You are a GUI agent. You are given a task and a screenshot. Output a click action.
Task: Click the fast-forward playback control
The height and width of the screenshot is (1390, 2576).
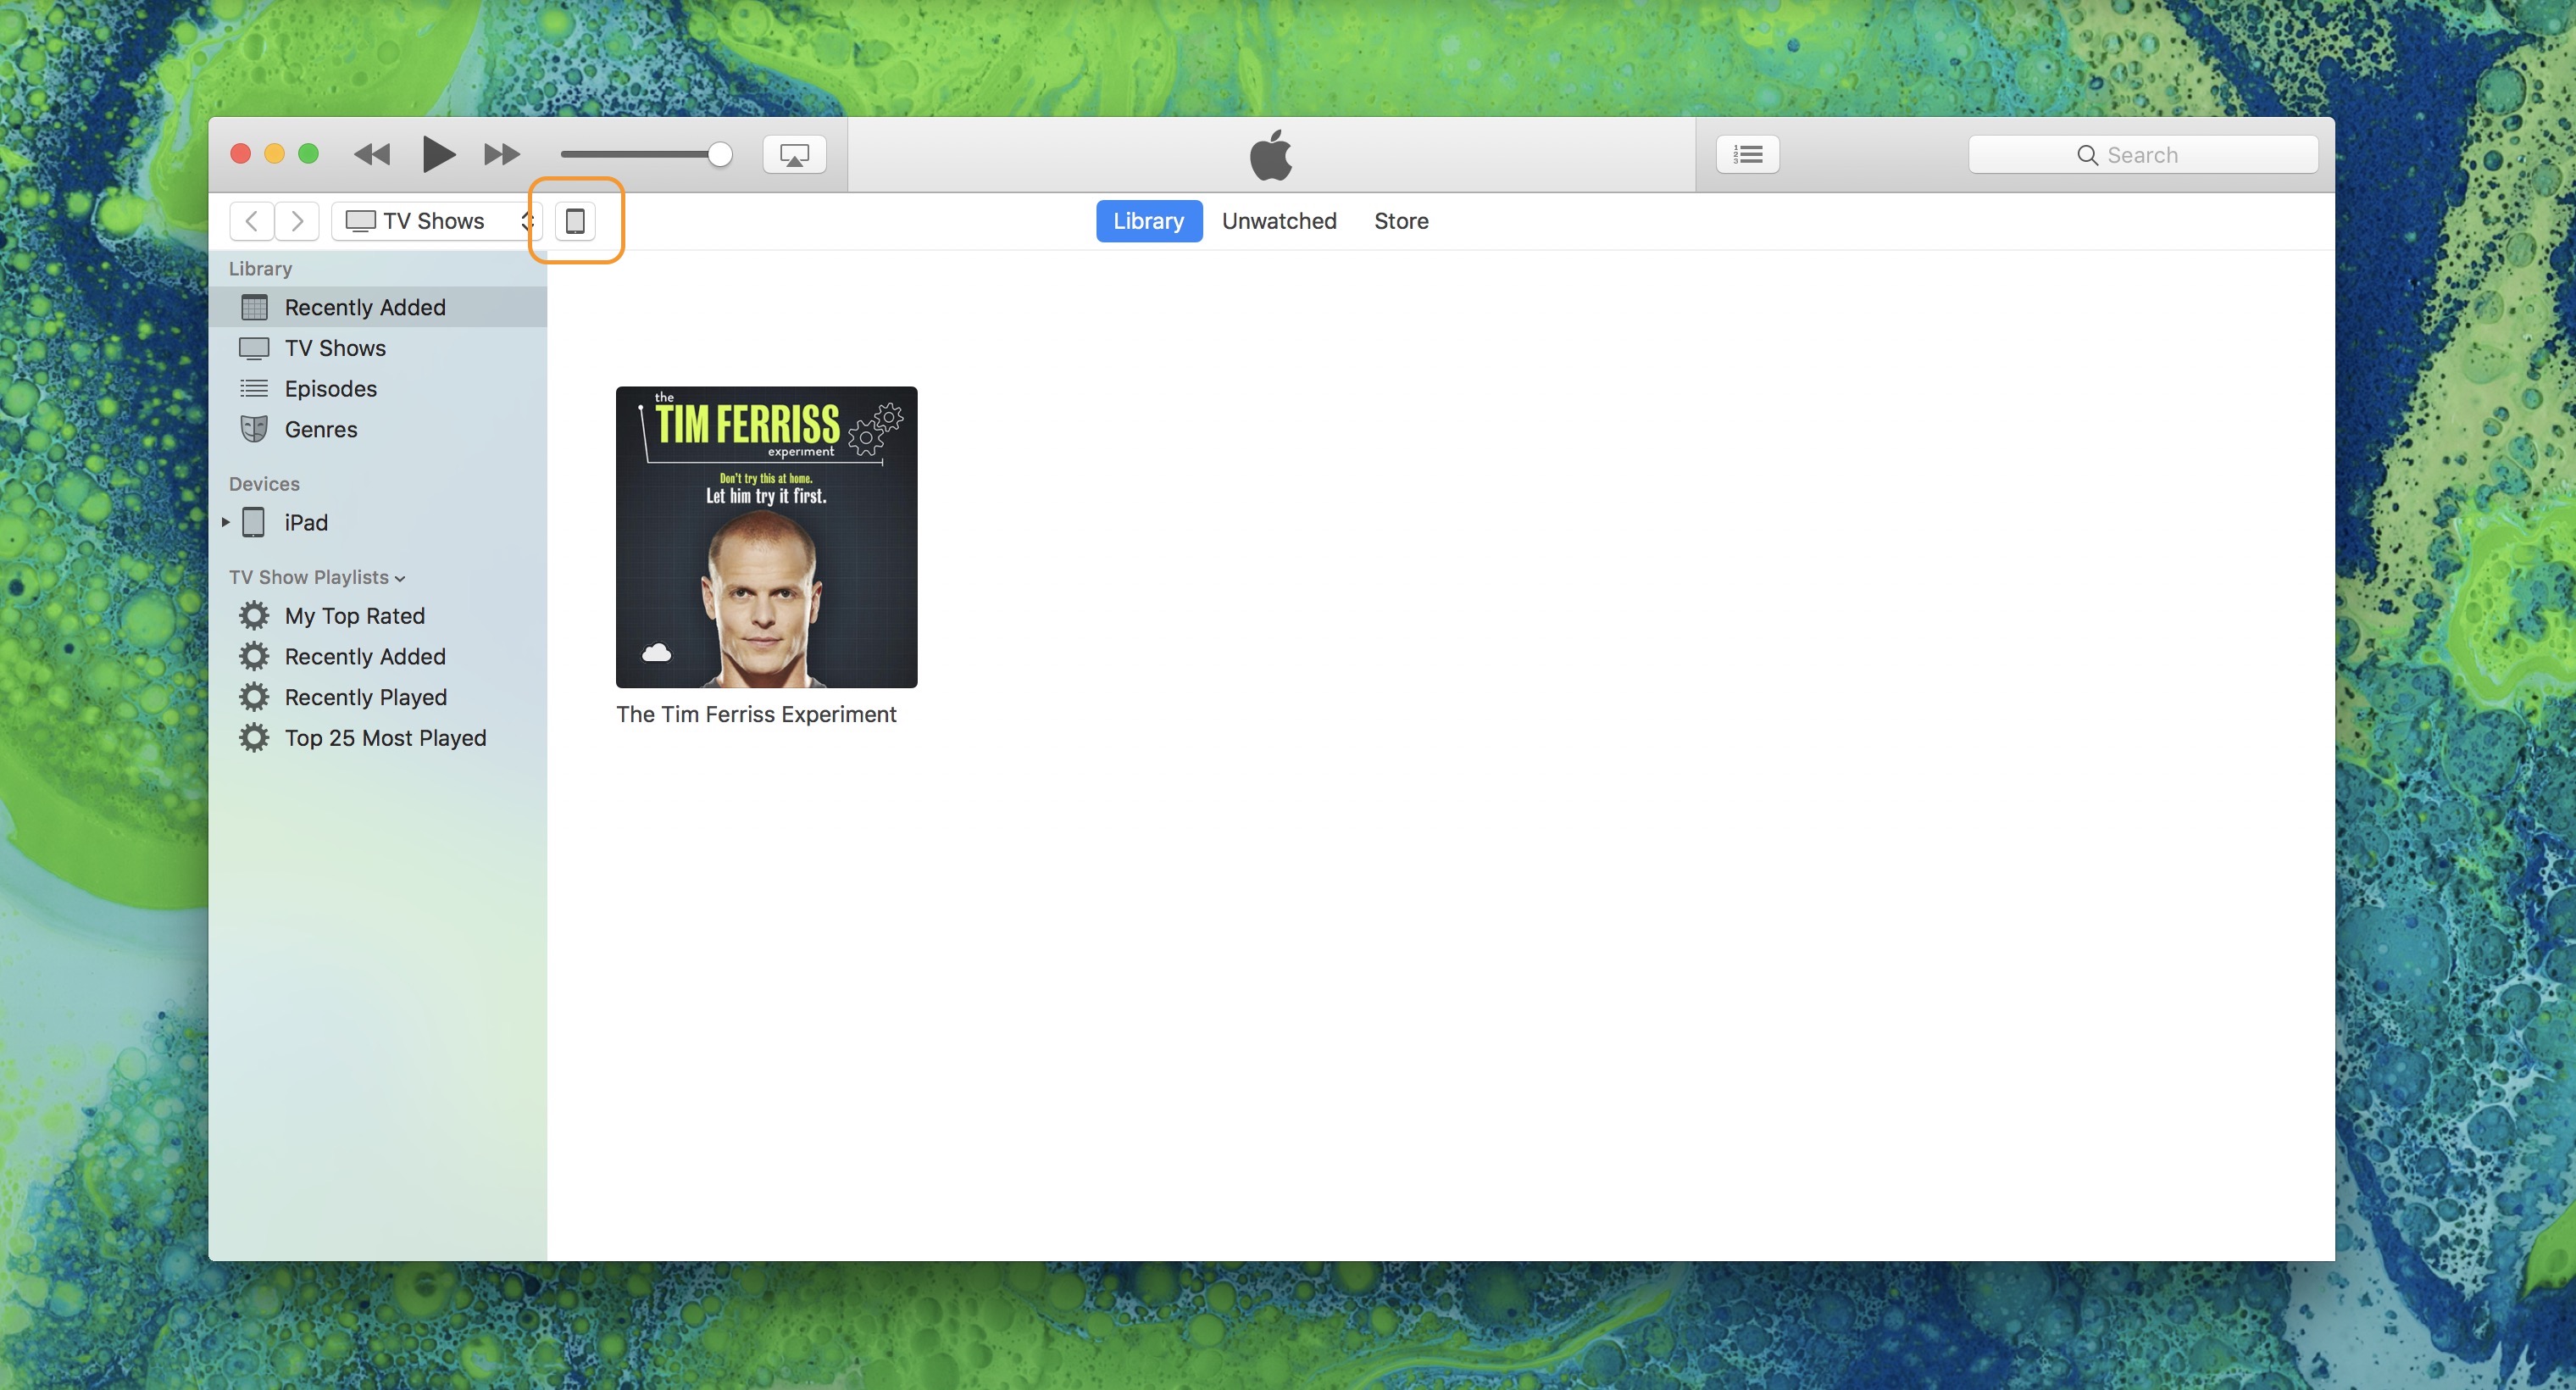click(501, 154)
